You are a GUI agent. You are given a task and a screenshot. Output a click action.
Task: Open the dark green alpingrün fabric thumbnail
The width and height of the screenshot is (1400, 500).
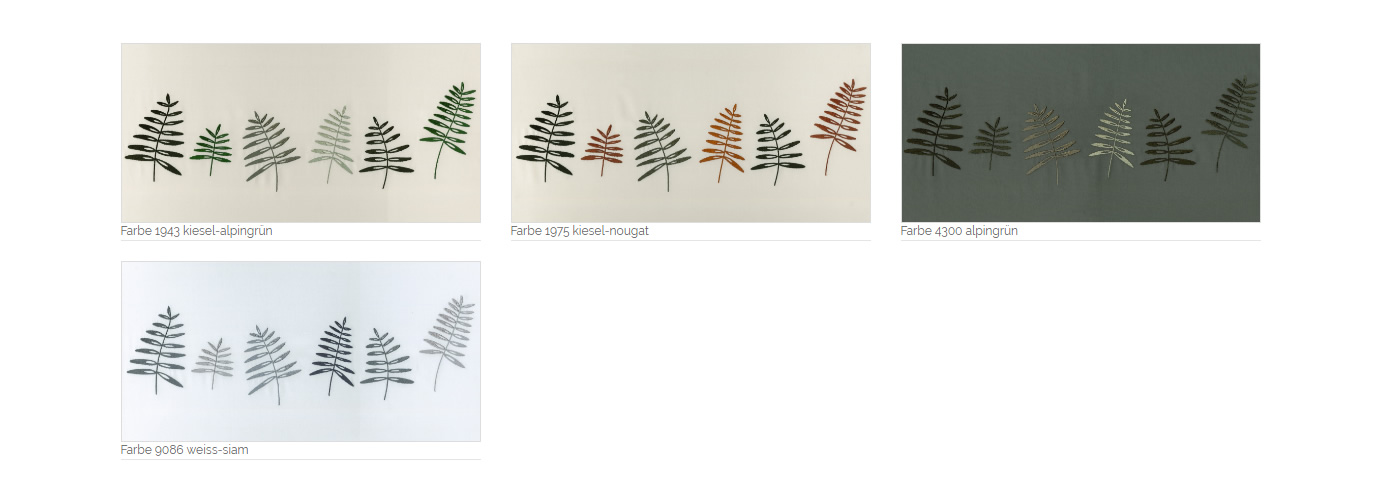click(1080, 133)
